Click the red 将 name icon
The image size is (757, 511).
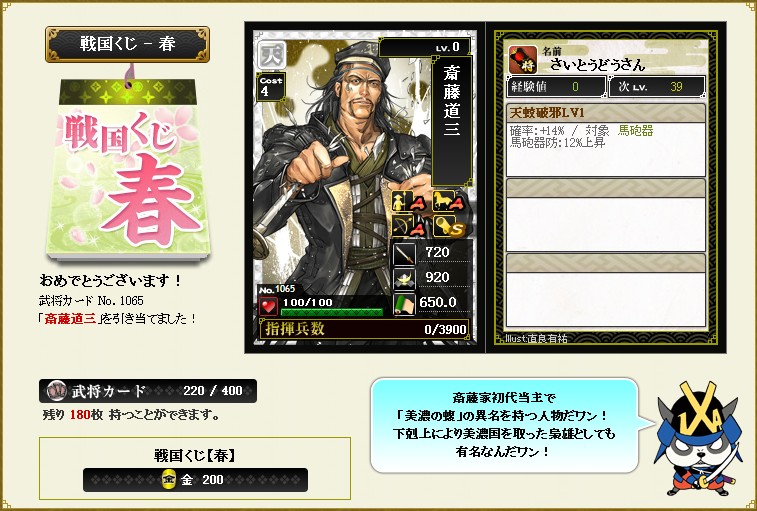pos(522,59)
